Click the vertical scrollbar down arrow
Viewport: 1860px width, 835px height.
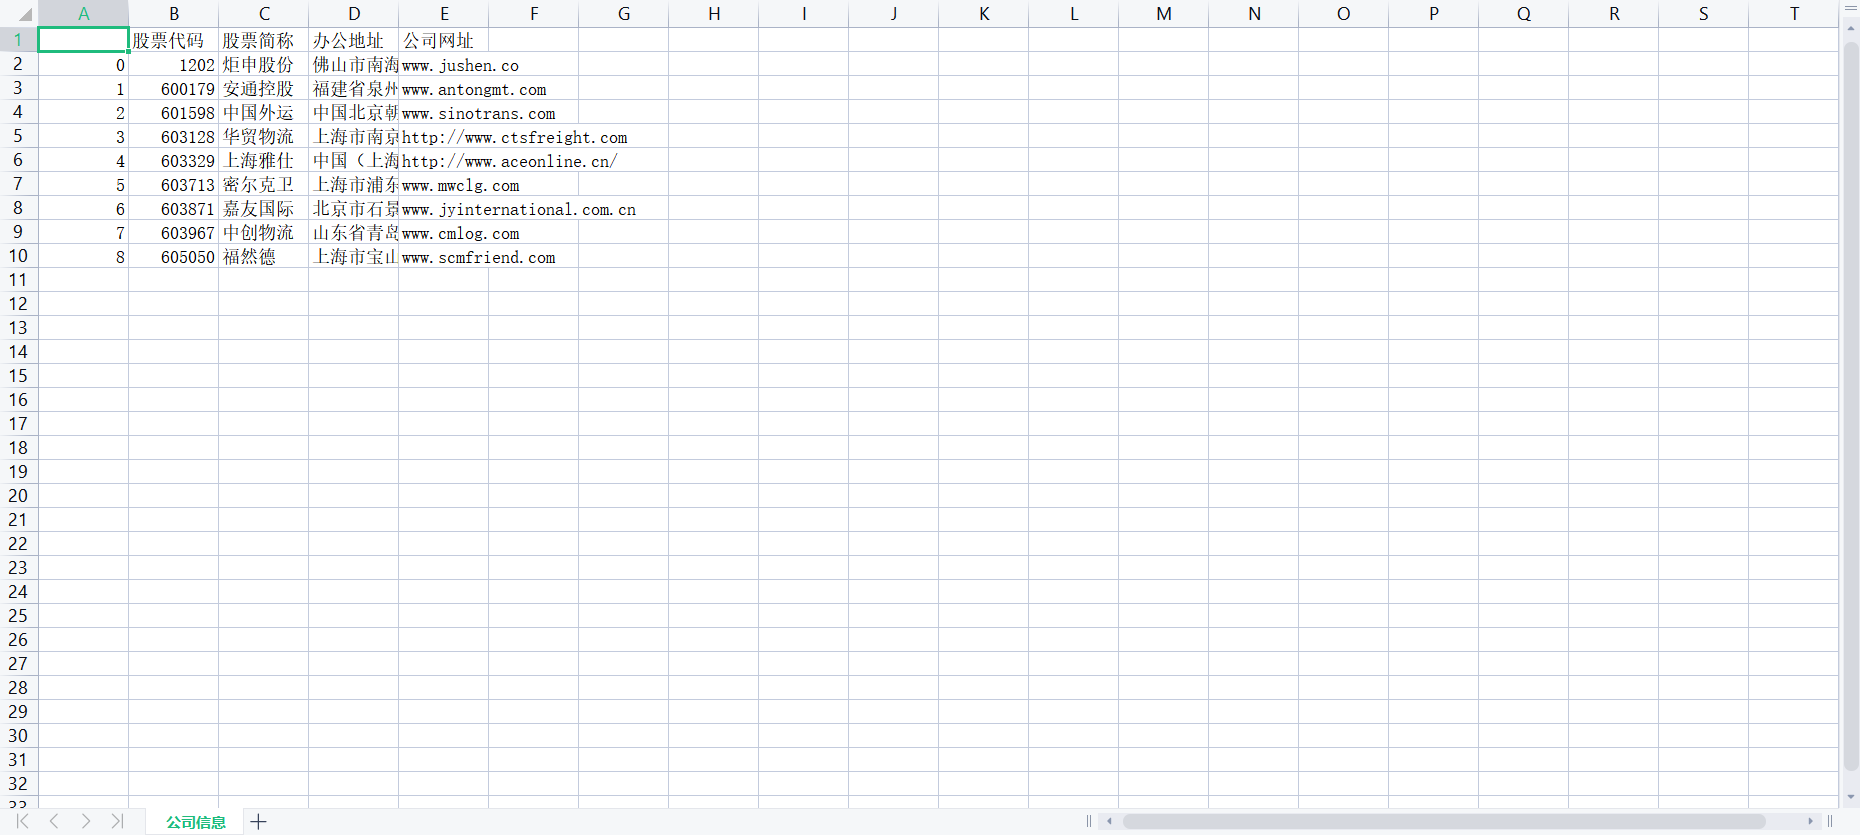(x=1851, y=796)
